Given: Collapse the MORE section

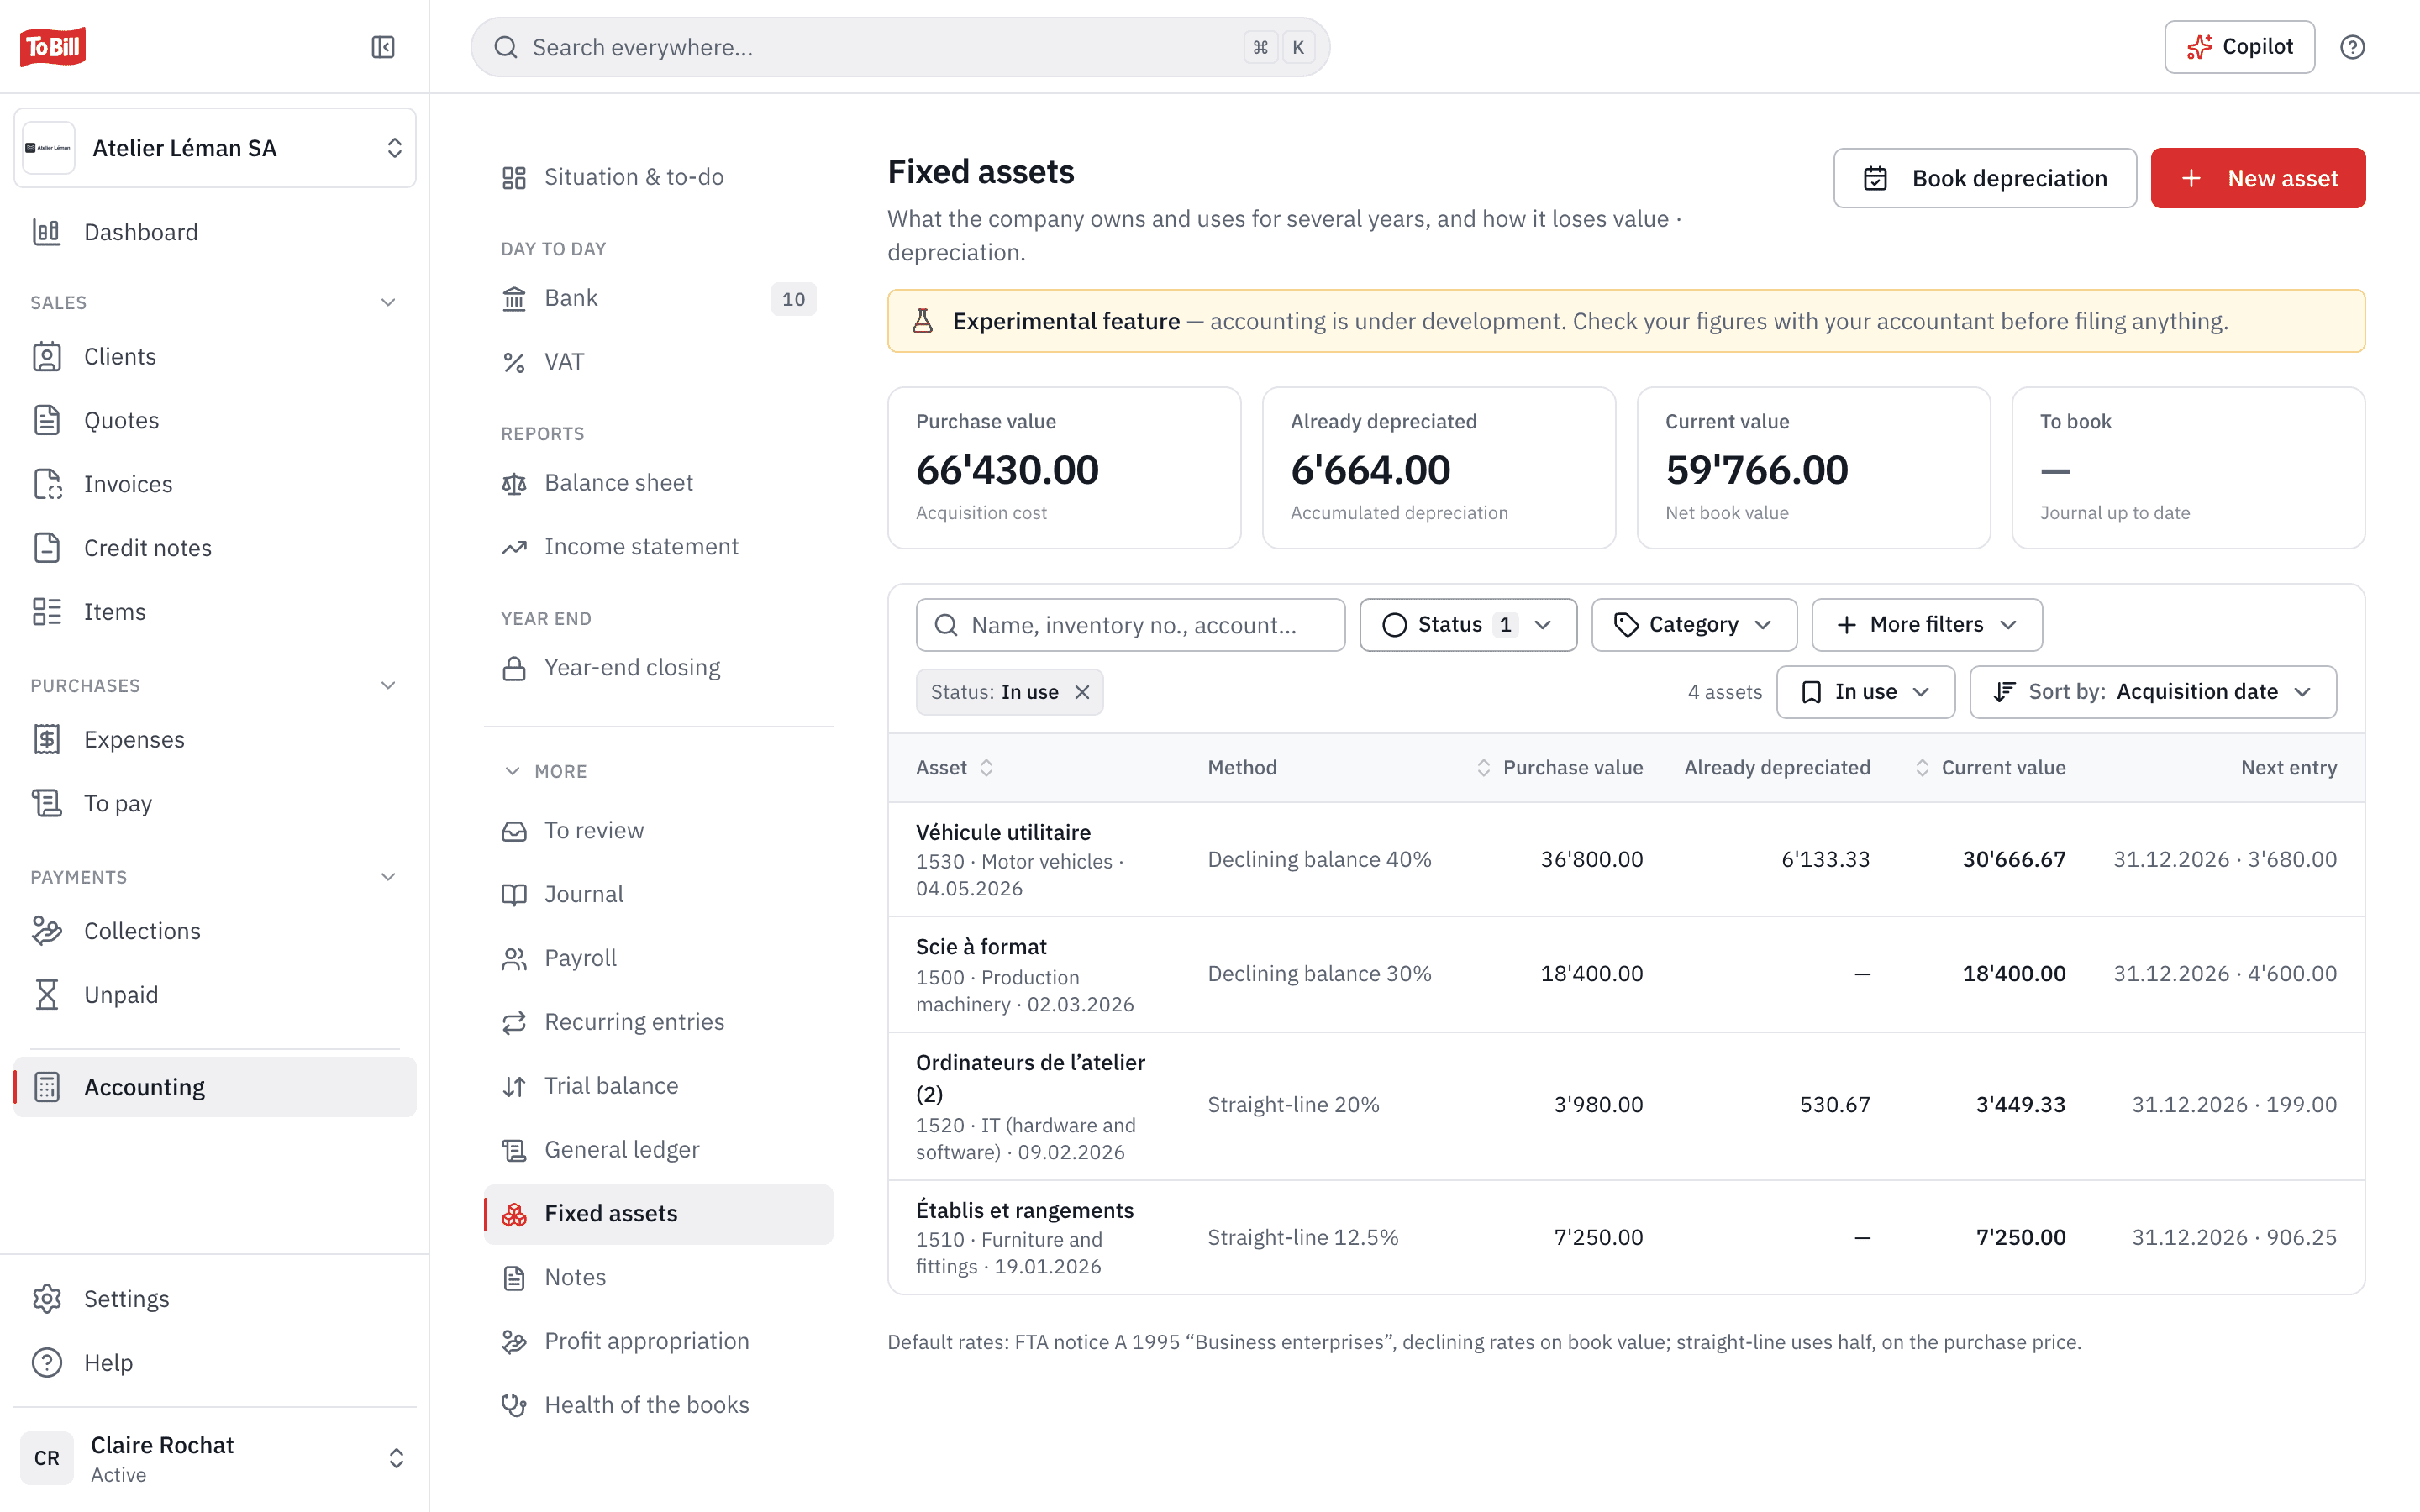Looking at the screenshot, I should click(x=545, y=771).
